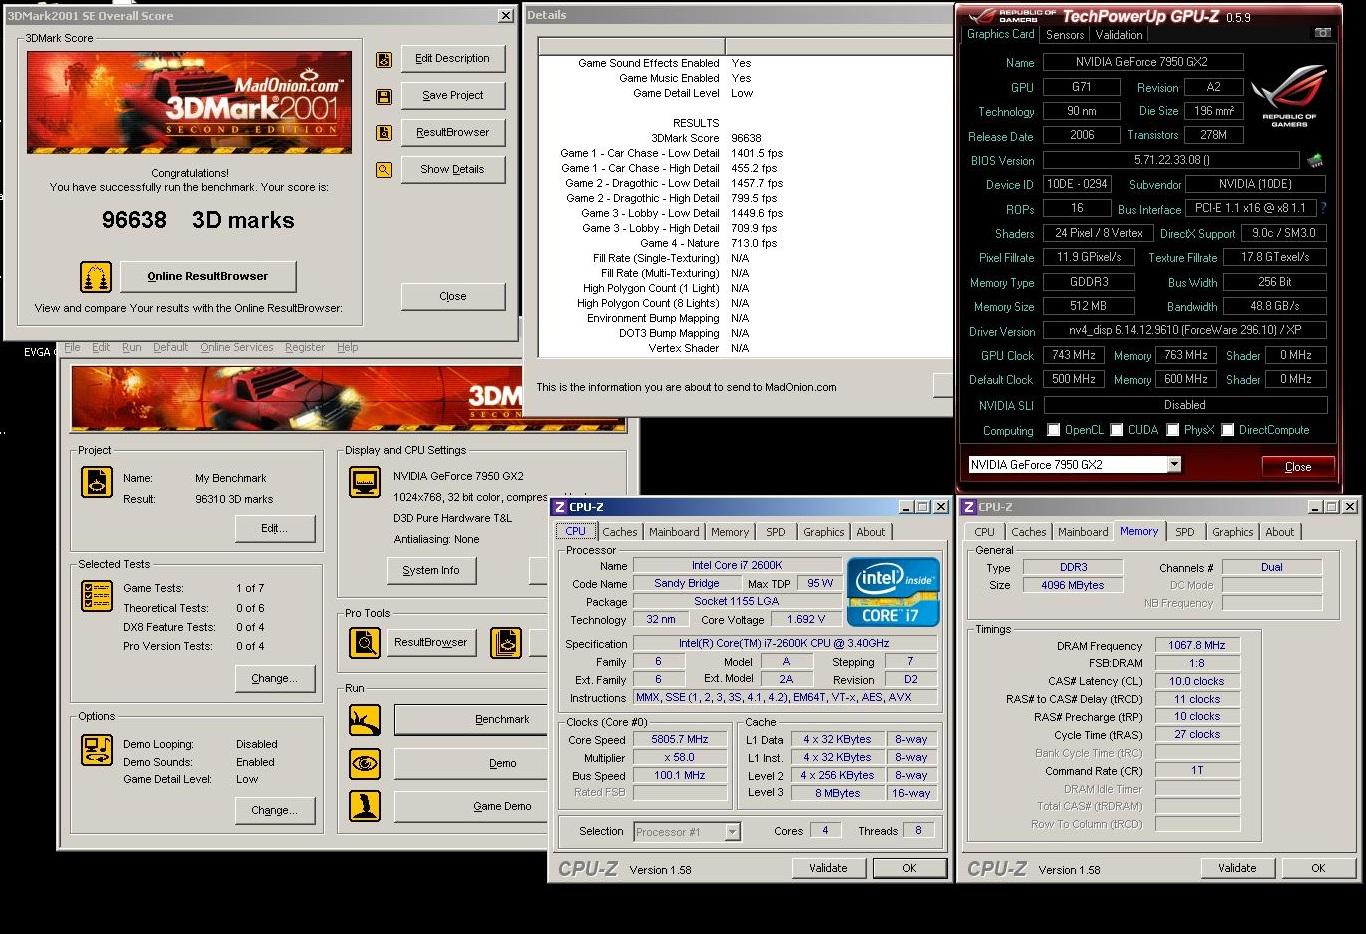Click the GPU-Z screenshot camera icon
Viewport: 1366px width, 934px height.
[1322, 33]
